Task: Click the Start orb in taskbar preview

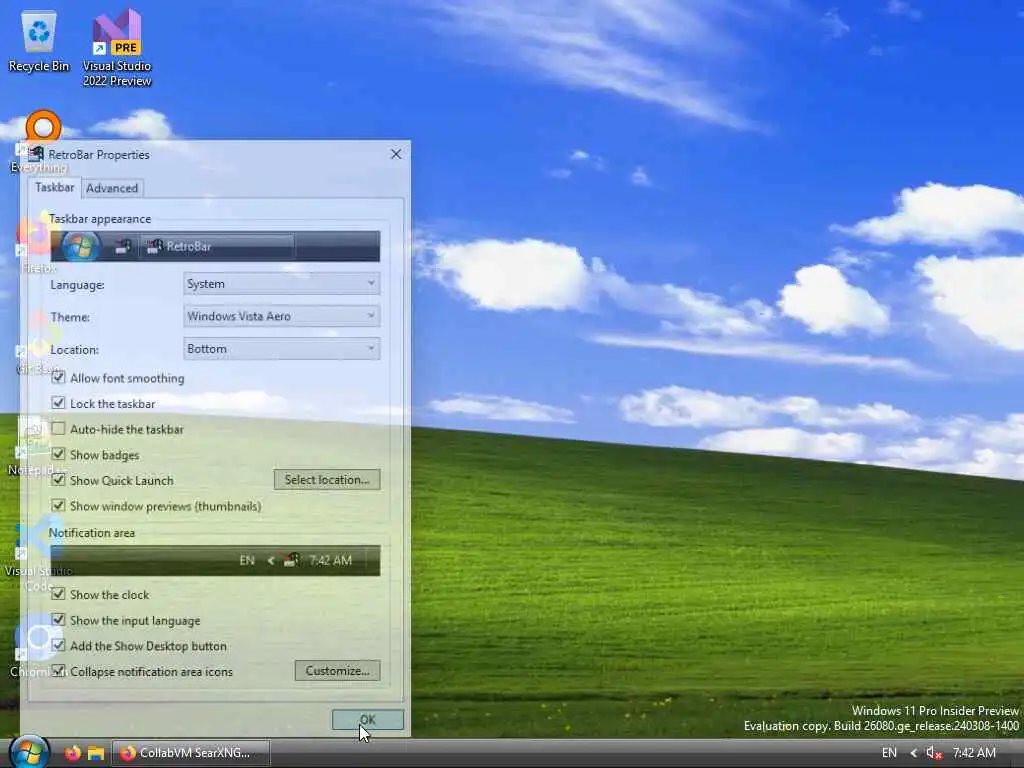Action: [x=80, y=246]
